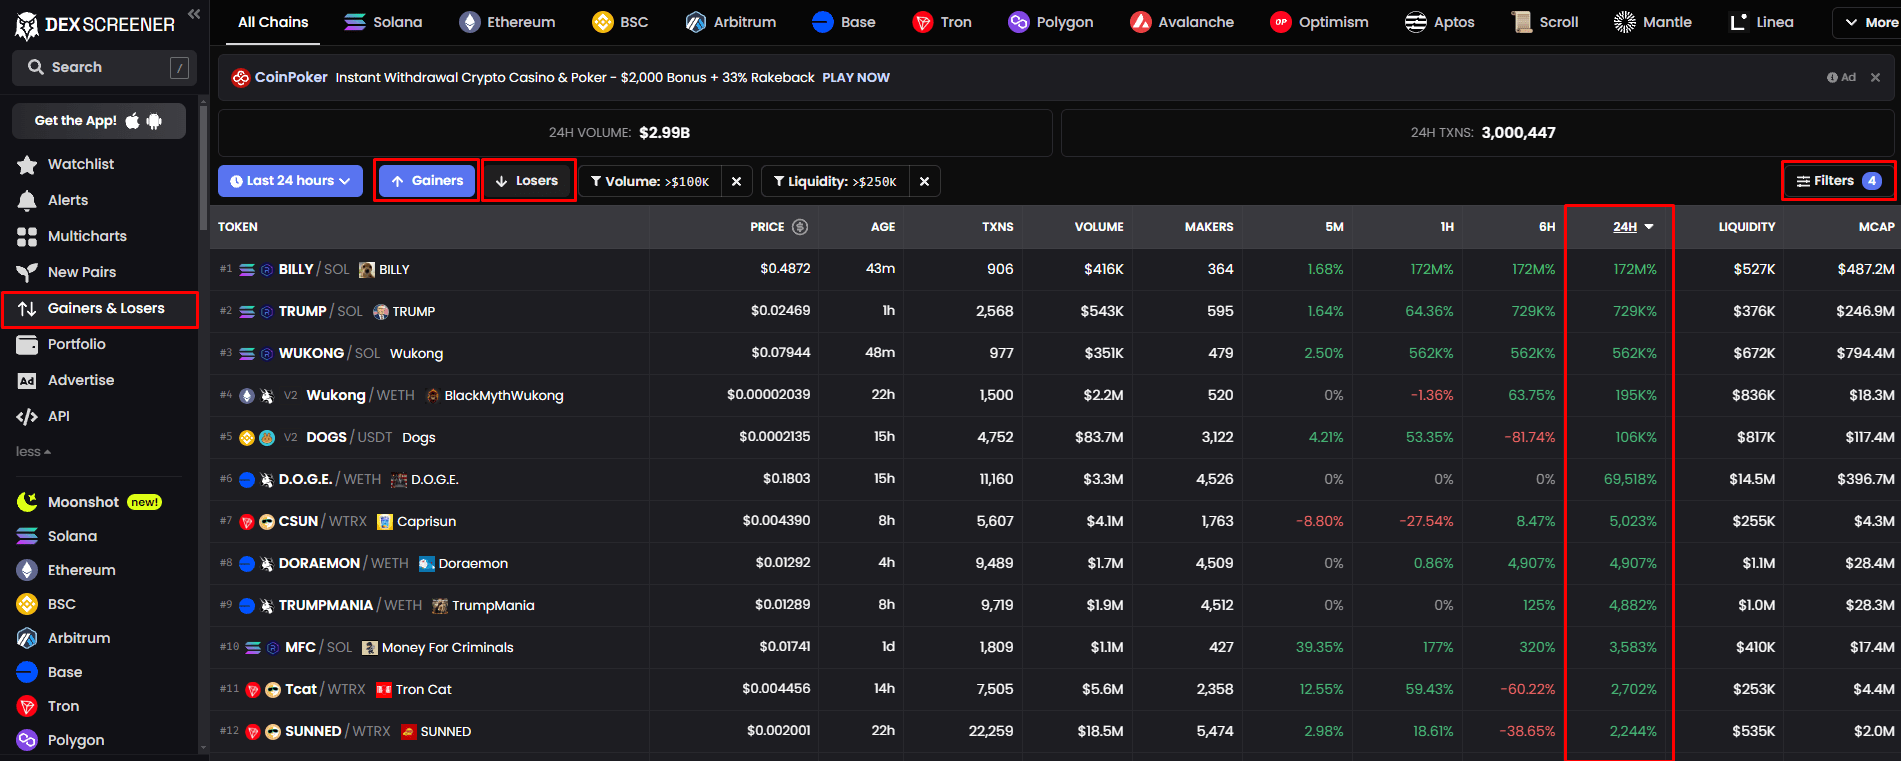The height and width of the screenshot is (761, 1901).
Task: Open the Filters panel
Action: click(1838, 181)
